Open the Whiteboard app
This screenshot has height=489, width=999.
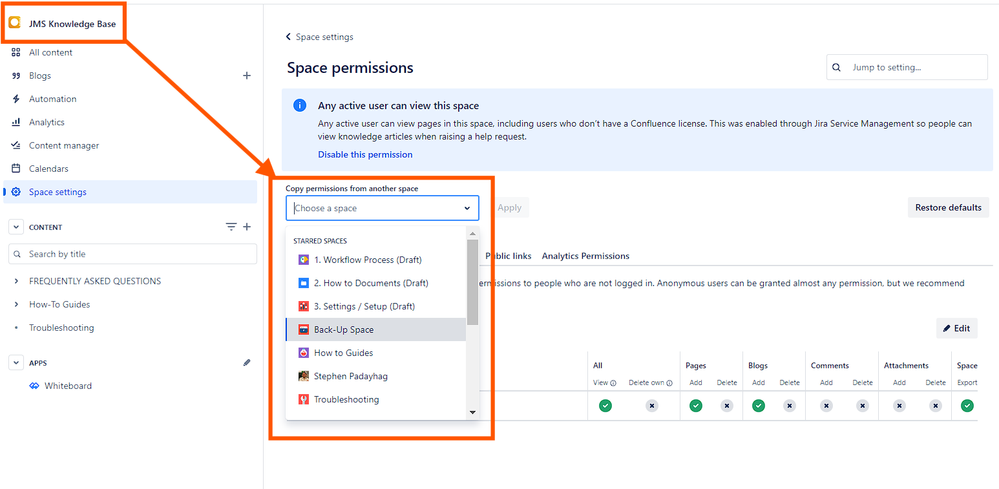[68, 386]
